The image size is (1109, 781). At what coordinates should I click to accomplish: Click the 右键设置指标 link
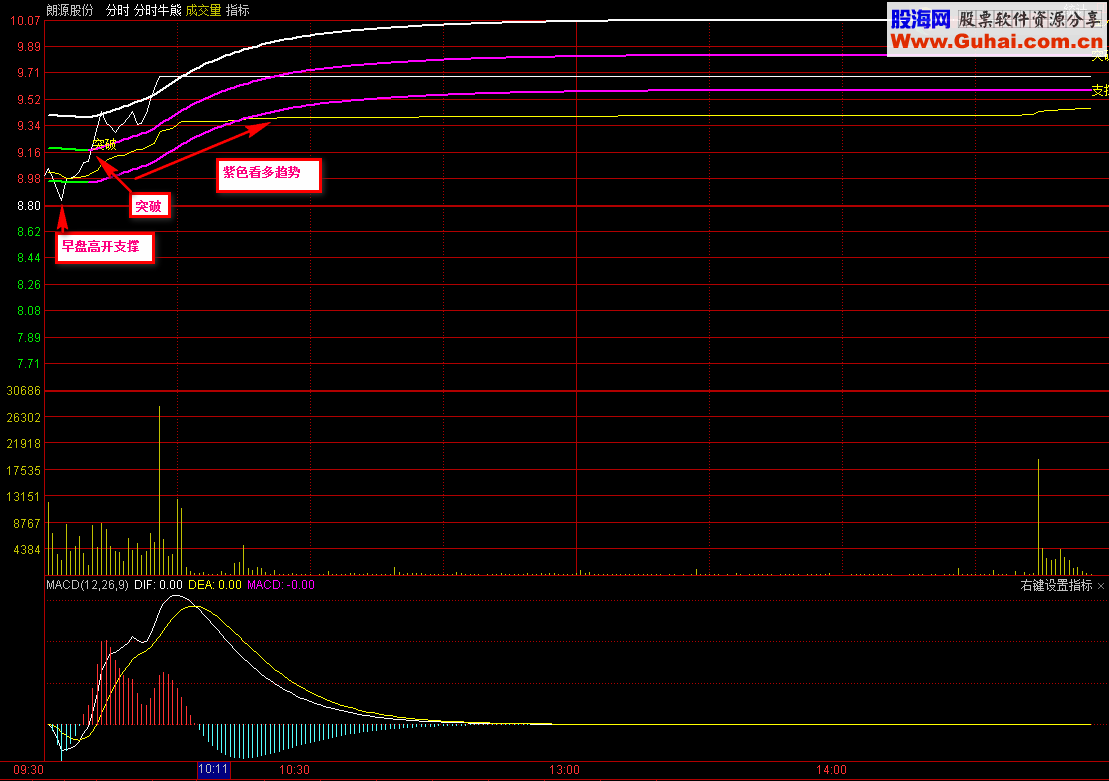(x=1057, y=586)
